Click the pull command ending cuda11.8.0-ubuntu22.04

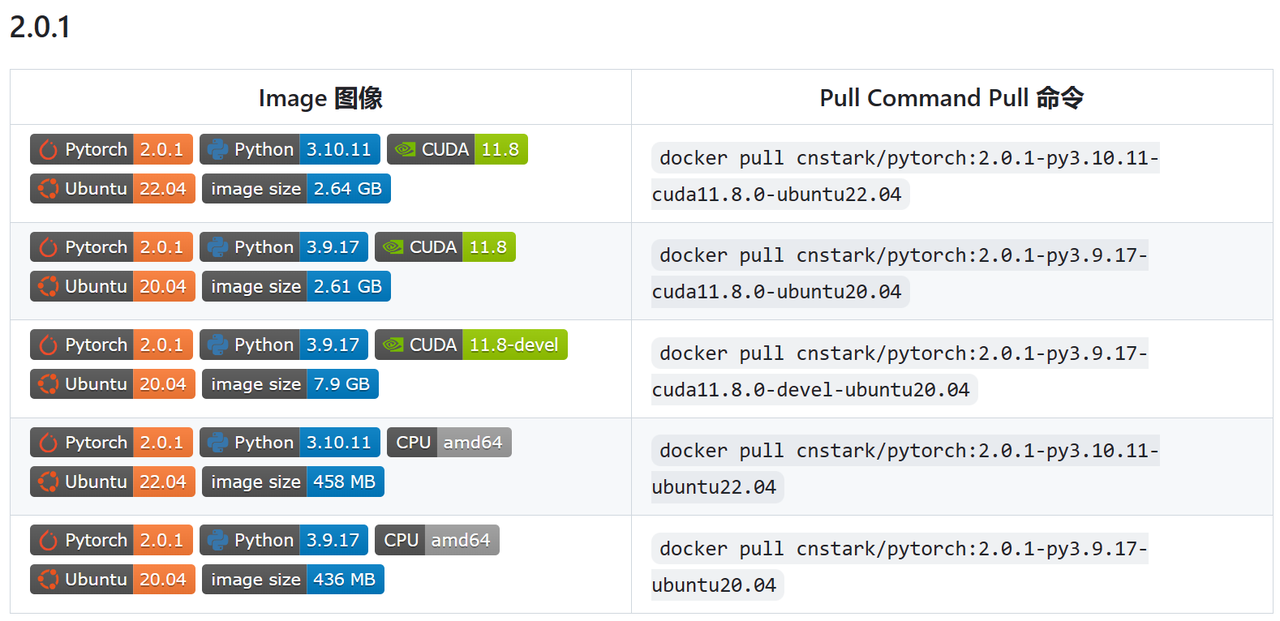(x=905, y=176)
